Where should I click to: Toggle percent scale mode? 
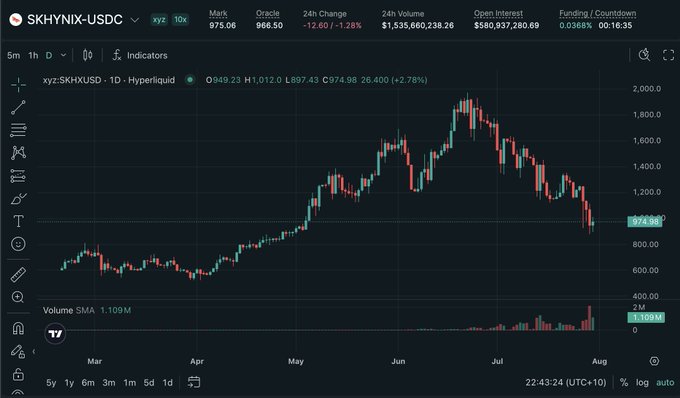(624, 382)
